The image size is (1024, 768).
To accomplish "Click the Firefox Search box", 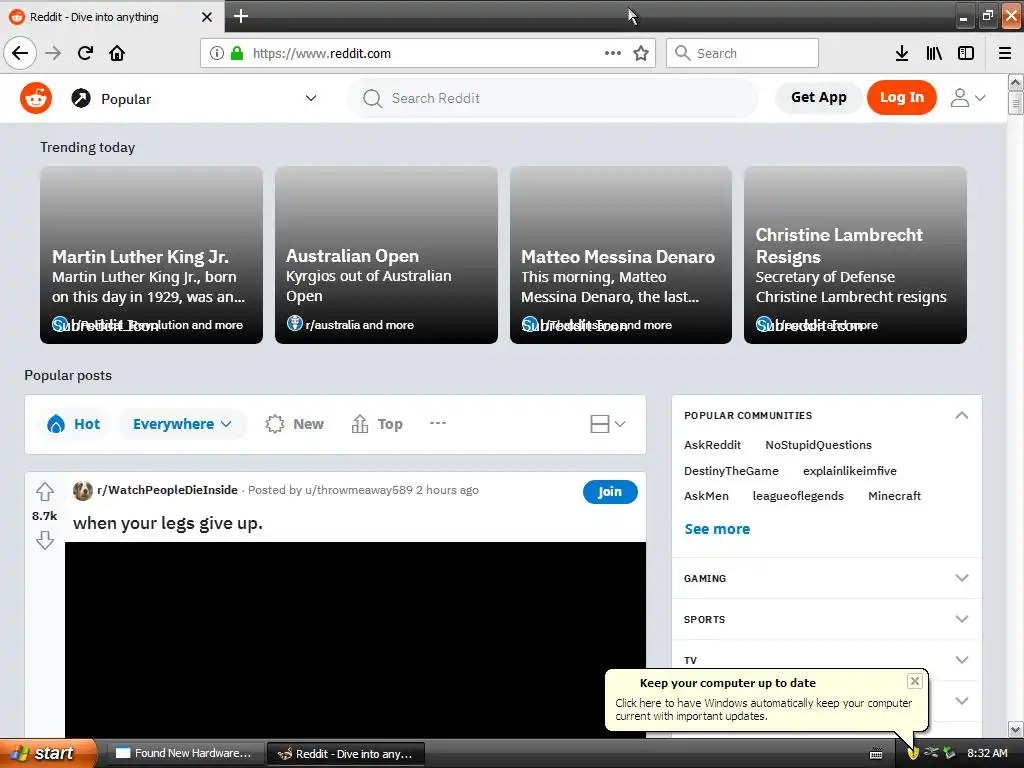I will click(742, 53).
